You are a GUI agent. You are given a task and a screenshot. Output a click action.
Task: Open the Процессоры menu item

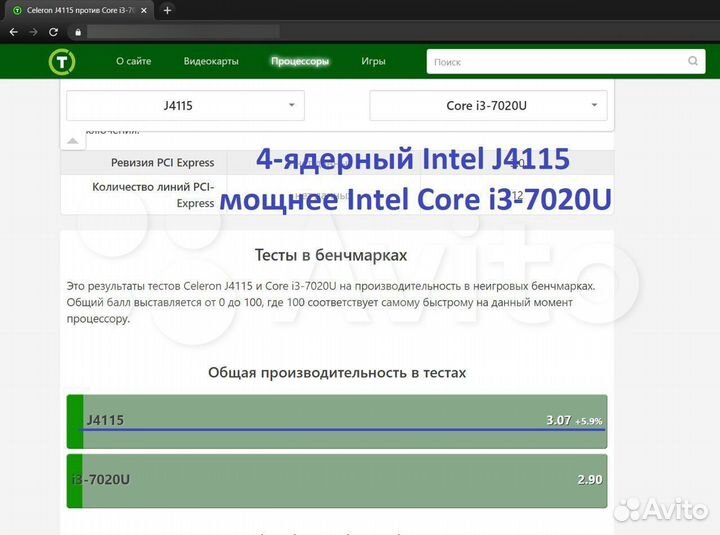pos(300,61)
